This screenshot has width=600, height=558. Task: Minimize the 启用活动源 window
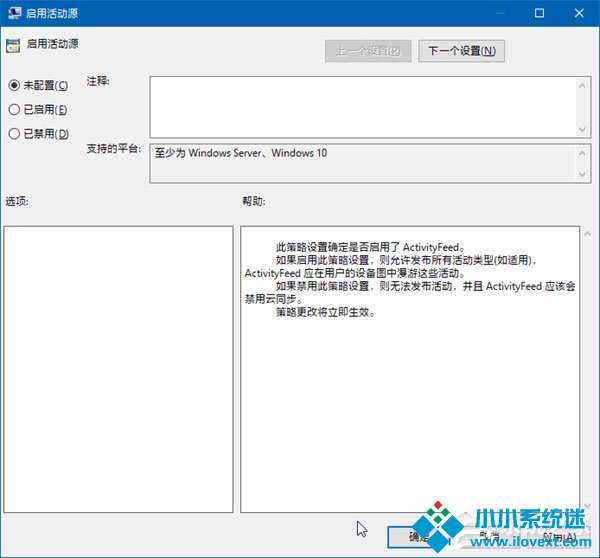[x=500, y=13]
